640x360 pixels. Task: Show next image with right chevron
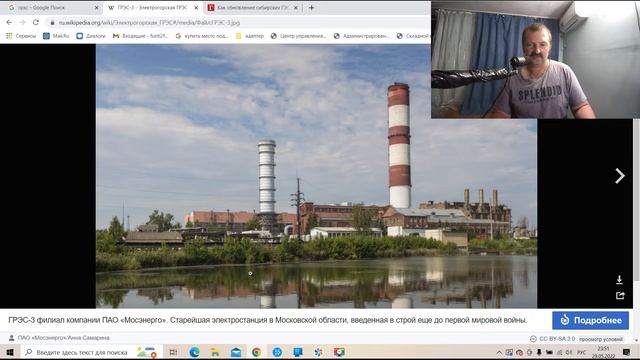click(x=620, y=176)
